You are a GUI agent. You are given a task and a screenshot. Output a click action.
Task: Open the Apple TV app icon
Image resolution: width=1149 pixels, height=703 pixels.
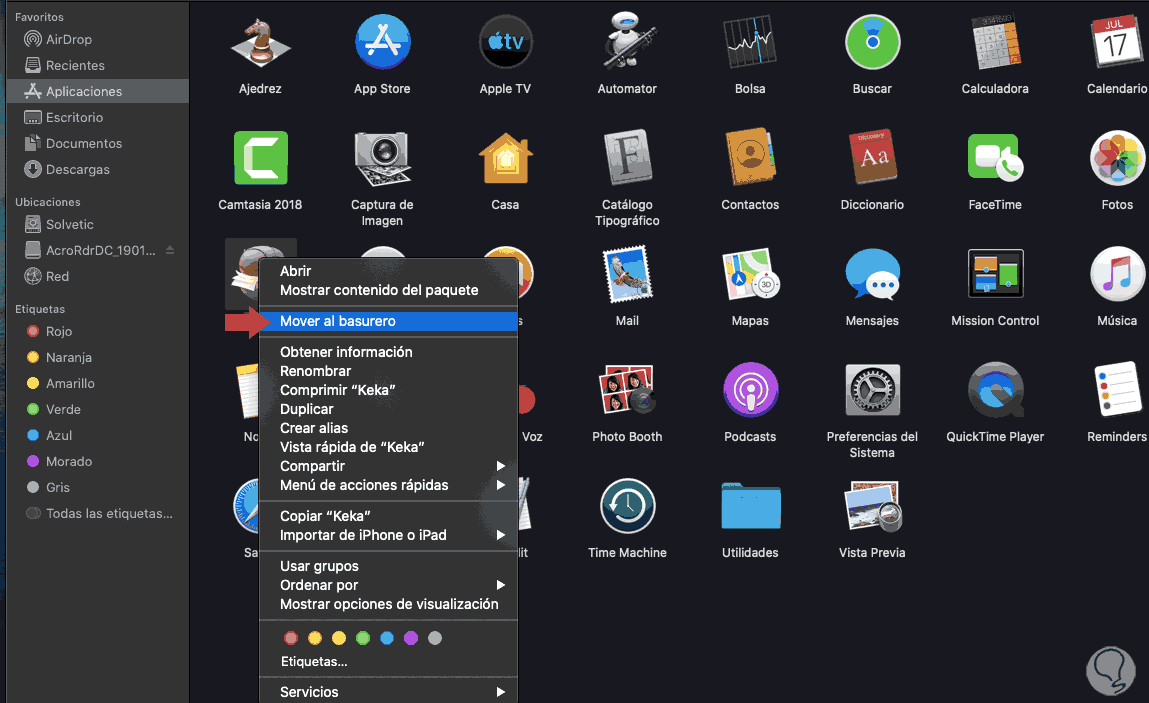point(505,42)
